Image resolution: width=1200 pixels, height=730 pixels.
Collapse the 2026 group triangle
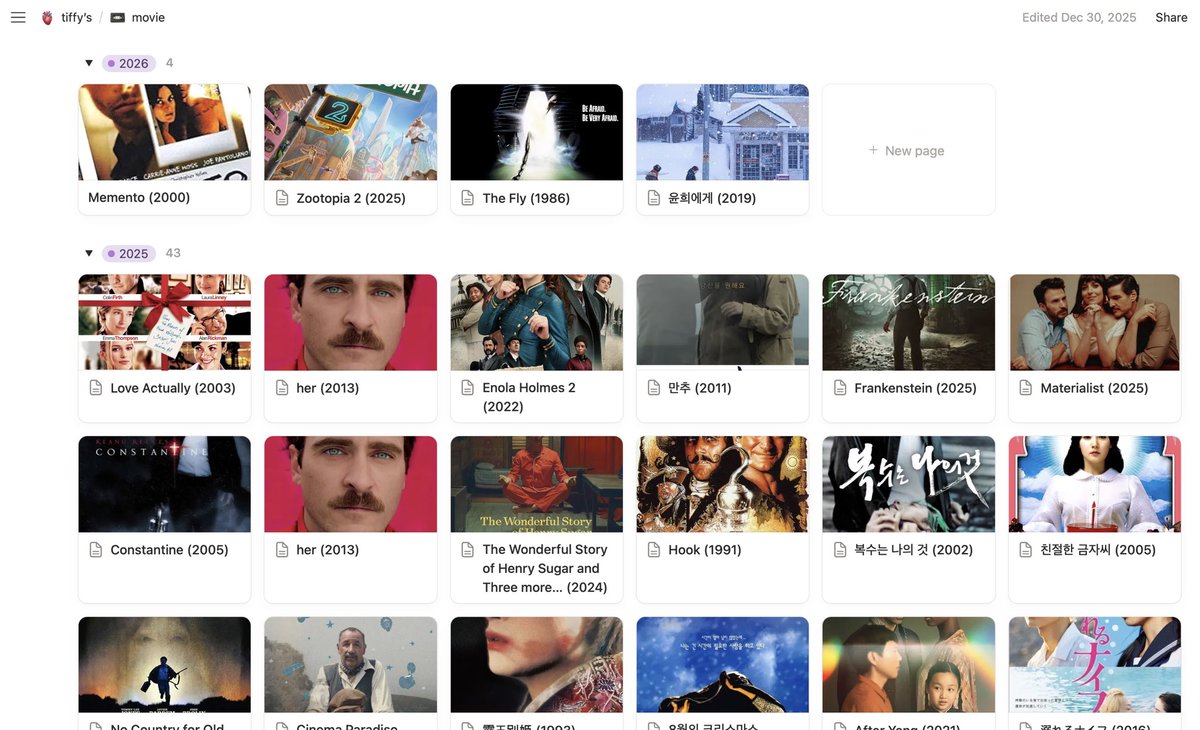(89, 63)
